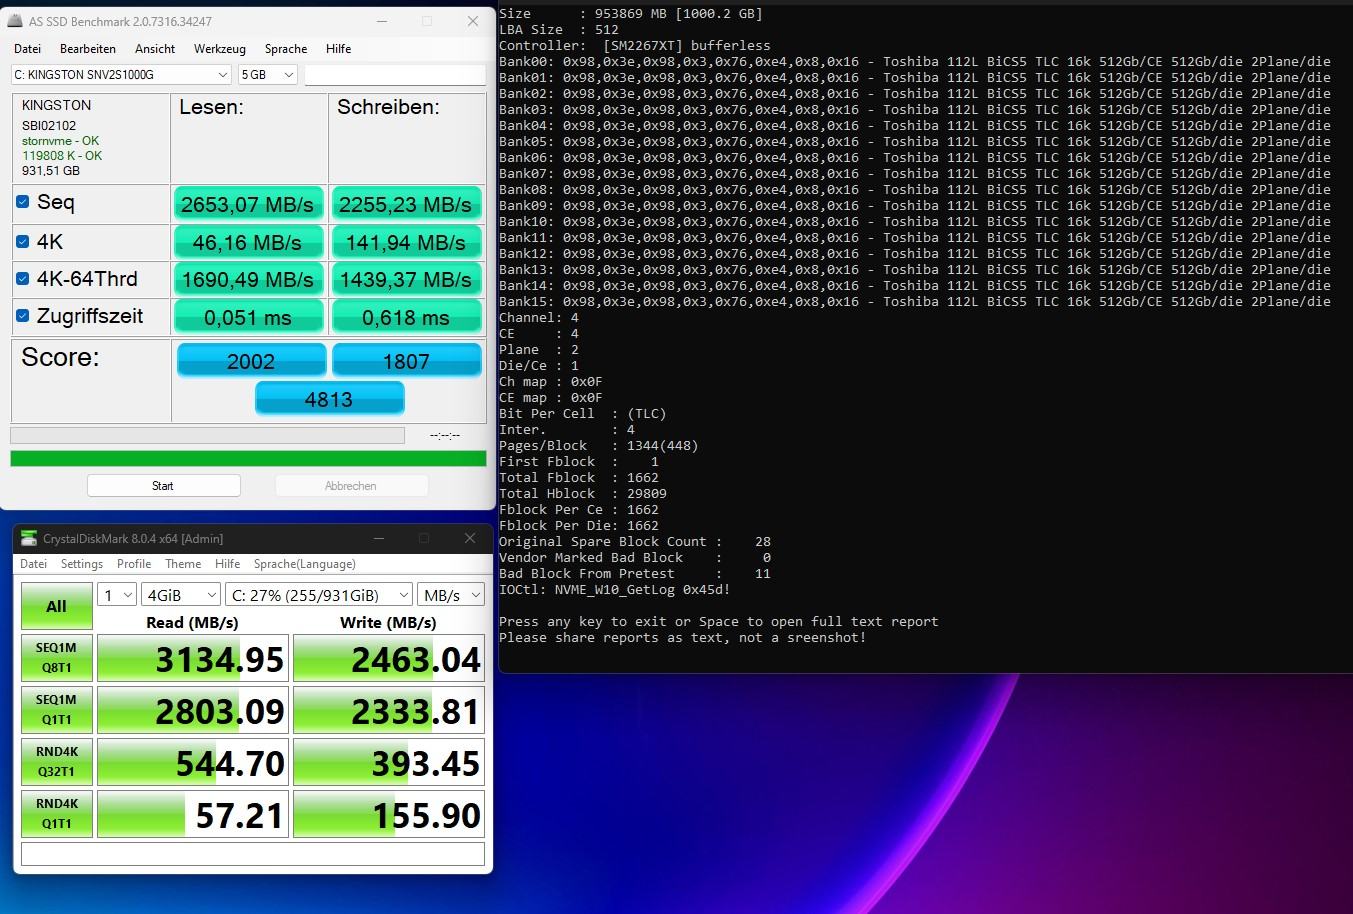
Task: Run the RND4K Q1T1 test button
Action: (57, 814)
